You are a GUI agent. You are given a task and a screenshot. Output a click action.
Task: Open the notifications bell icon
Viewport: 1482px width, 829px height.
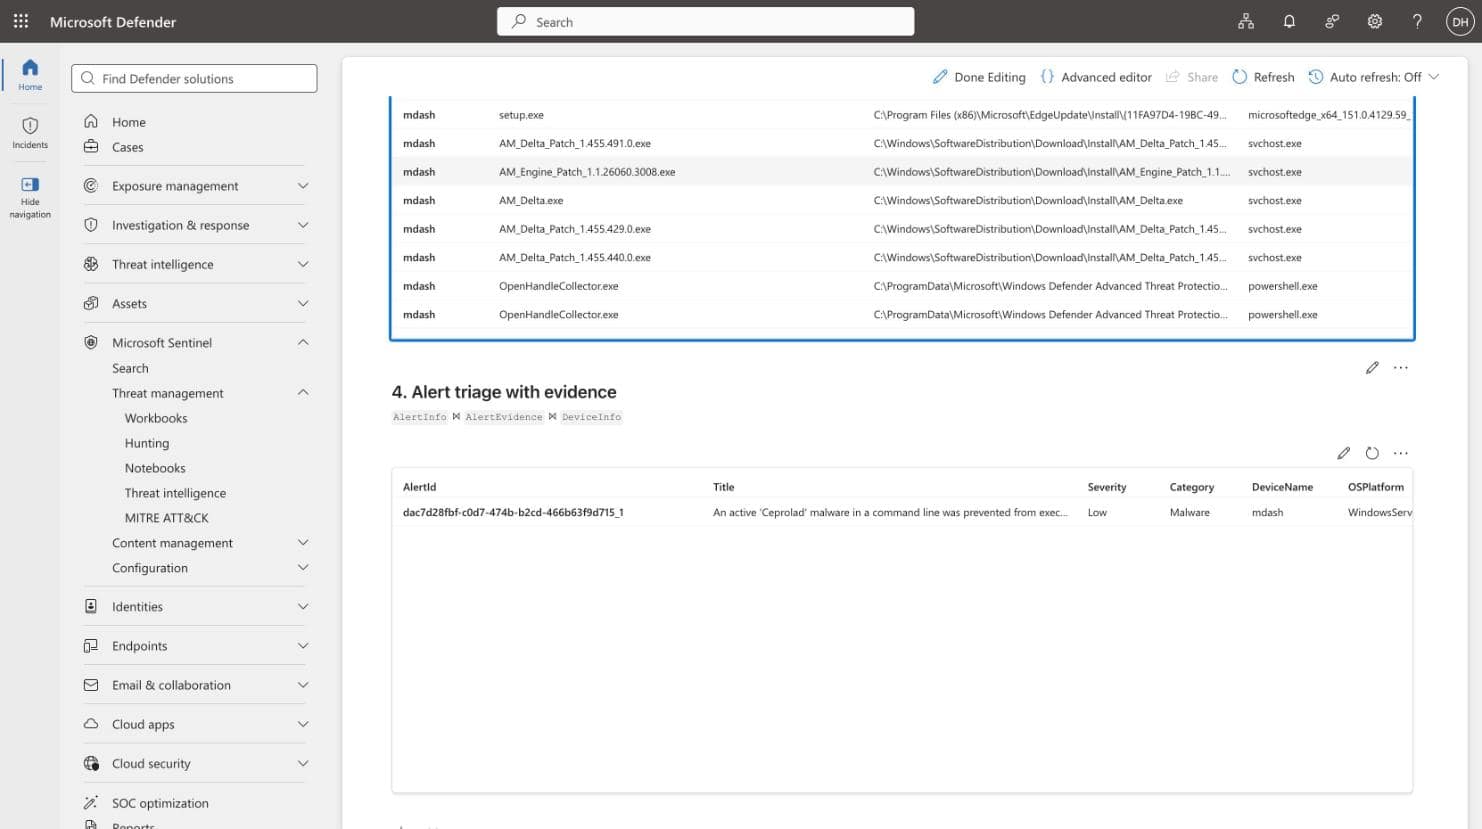[1289, 21]
